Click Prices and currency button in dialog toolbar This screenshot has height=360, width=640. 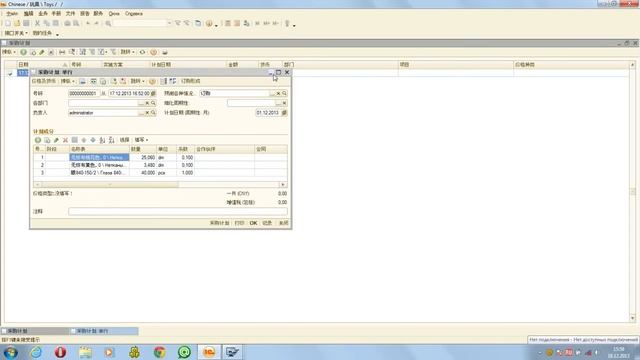tap(44, 81)
